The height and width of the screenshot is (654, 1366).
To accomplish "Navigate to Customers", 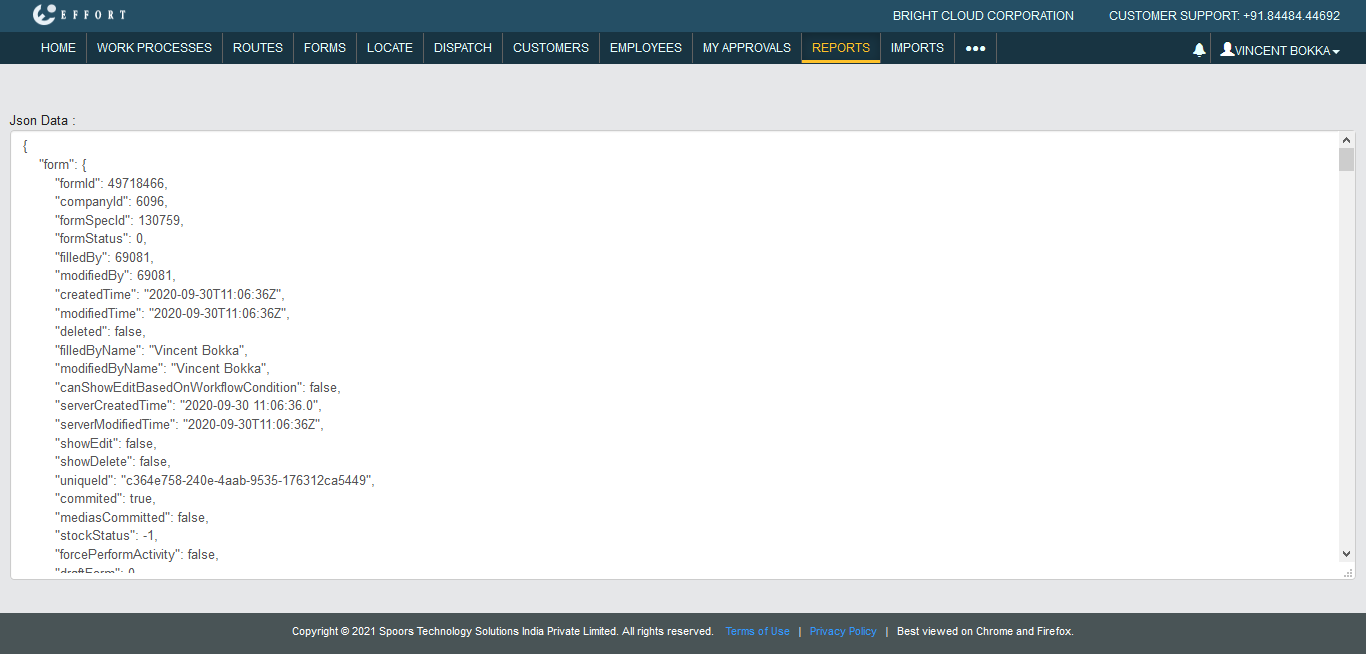I will 551,48.
